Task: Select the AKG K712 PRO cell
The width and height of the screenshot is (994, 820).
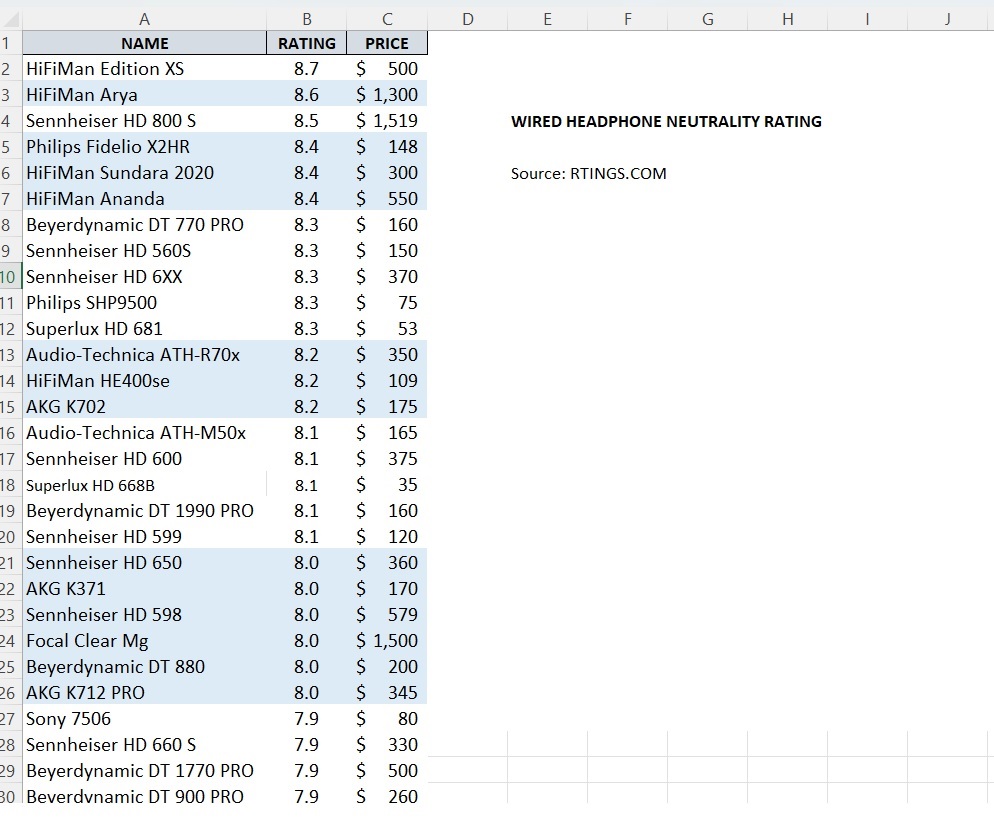Action: point(145,692)
